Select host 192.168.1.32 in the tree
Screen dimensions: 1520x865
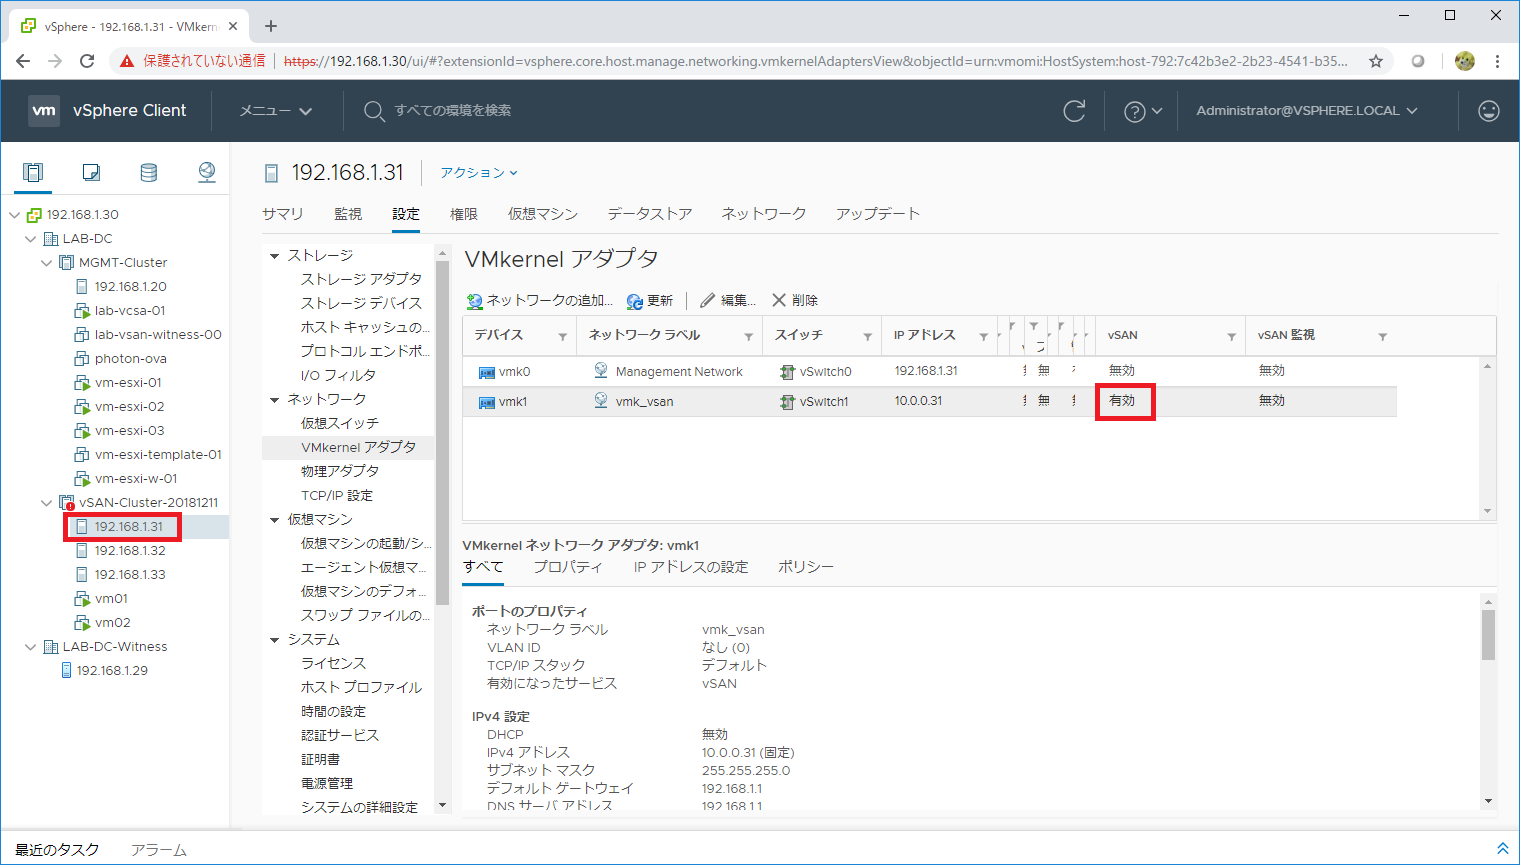[x=130, y=551]
